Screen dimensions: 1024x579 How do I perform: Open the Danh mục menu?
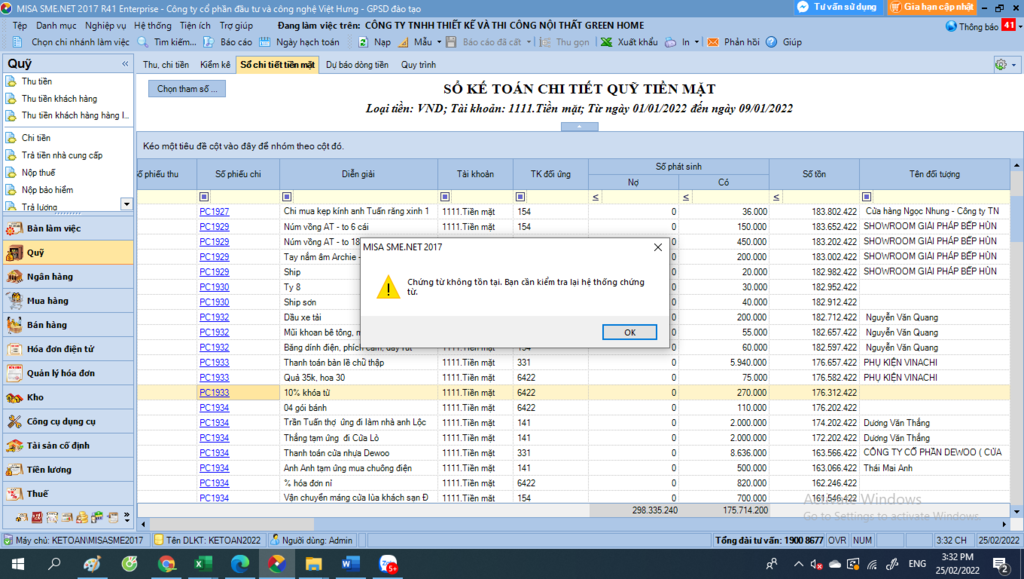(56, 25)
